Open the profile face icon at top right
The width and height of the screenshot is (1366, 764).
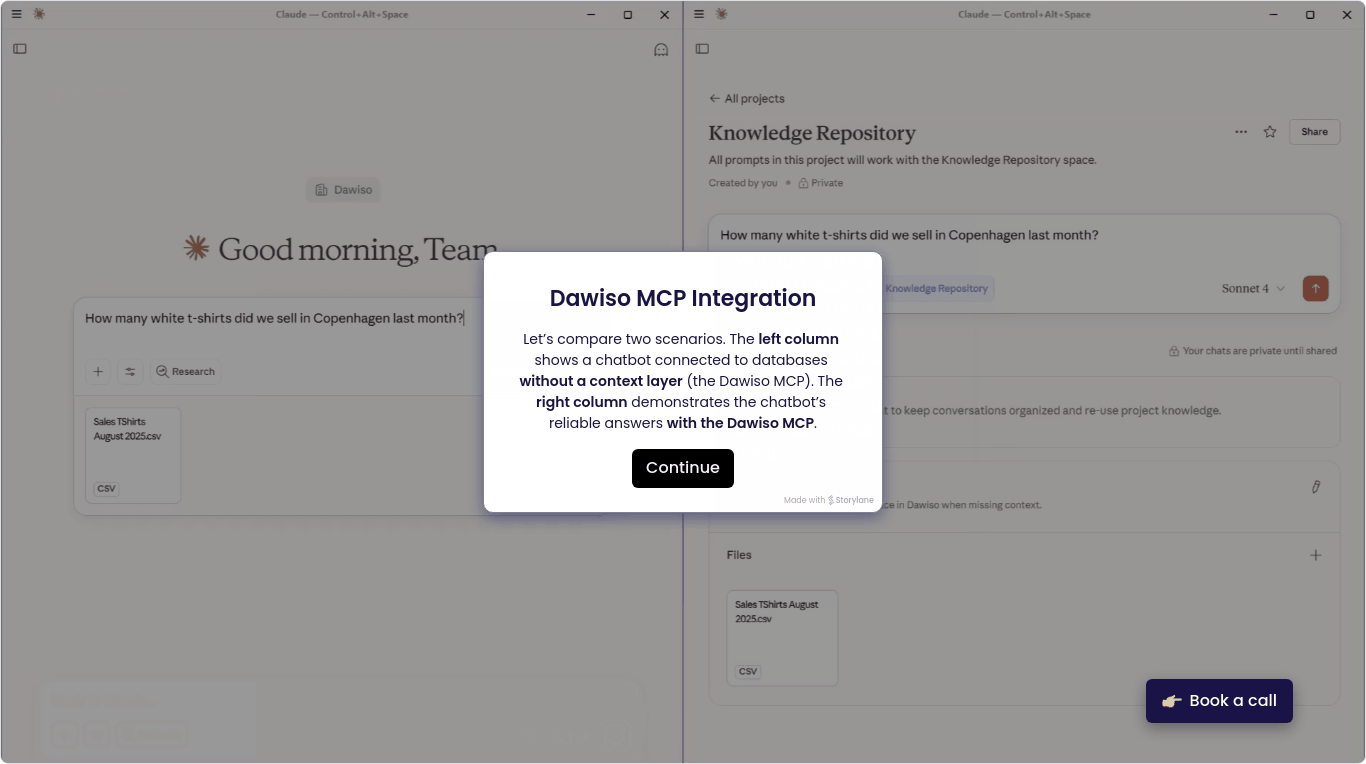coord(661,48)
